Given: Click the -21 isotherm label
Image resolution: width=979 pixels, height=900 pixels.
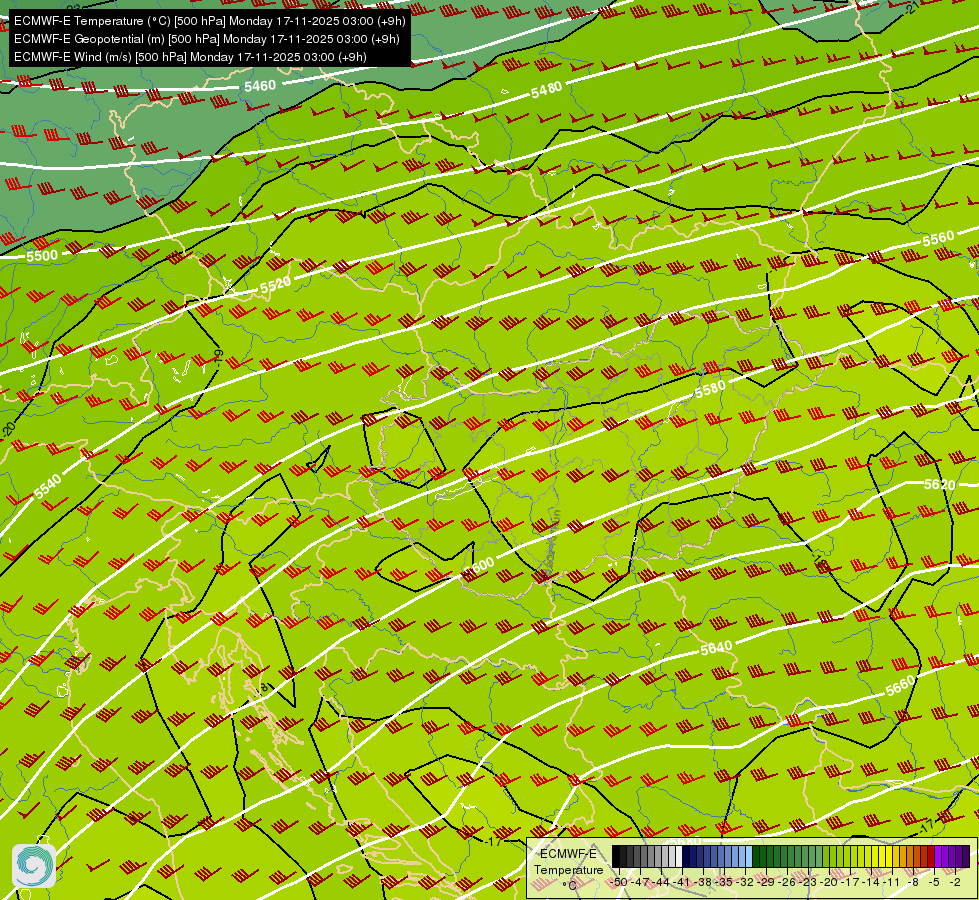Looking at the screenshot, I should point(912,7).
